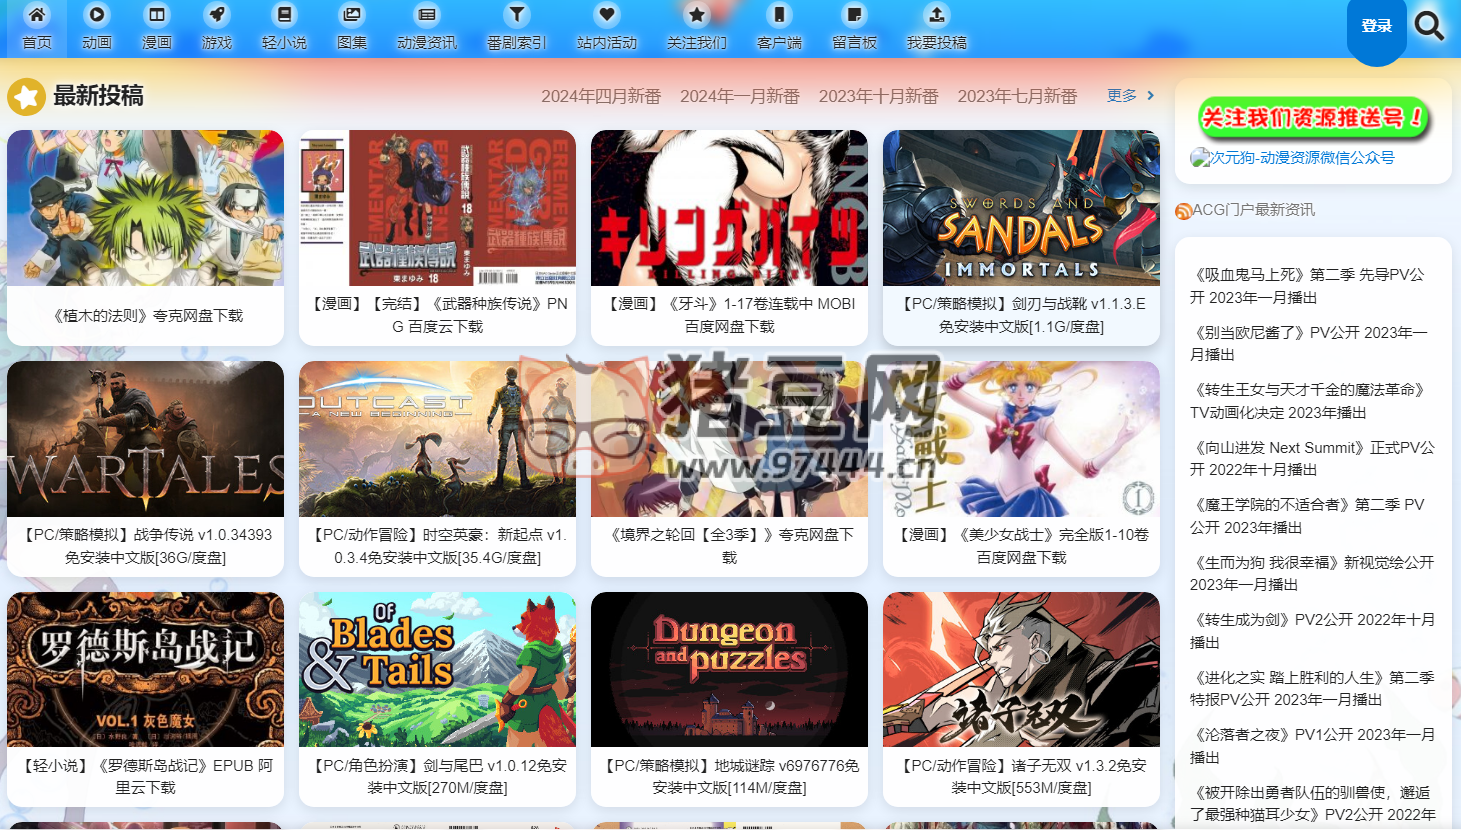This screenshot has height=830, width=1461.
Task: Click the 首页 home icon
Action: tap(37, 15)
